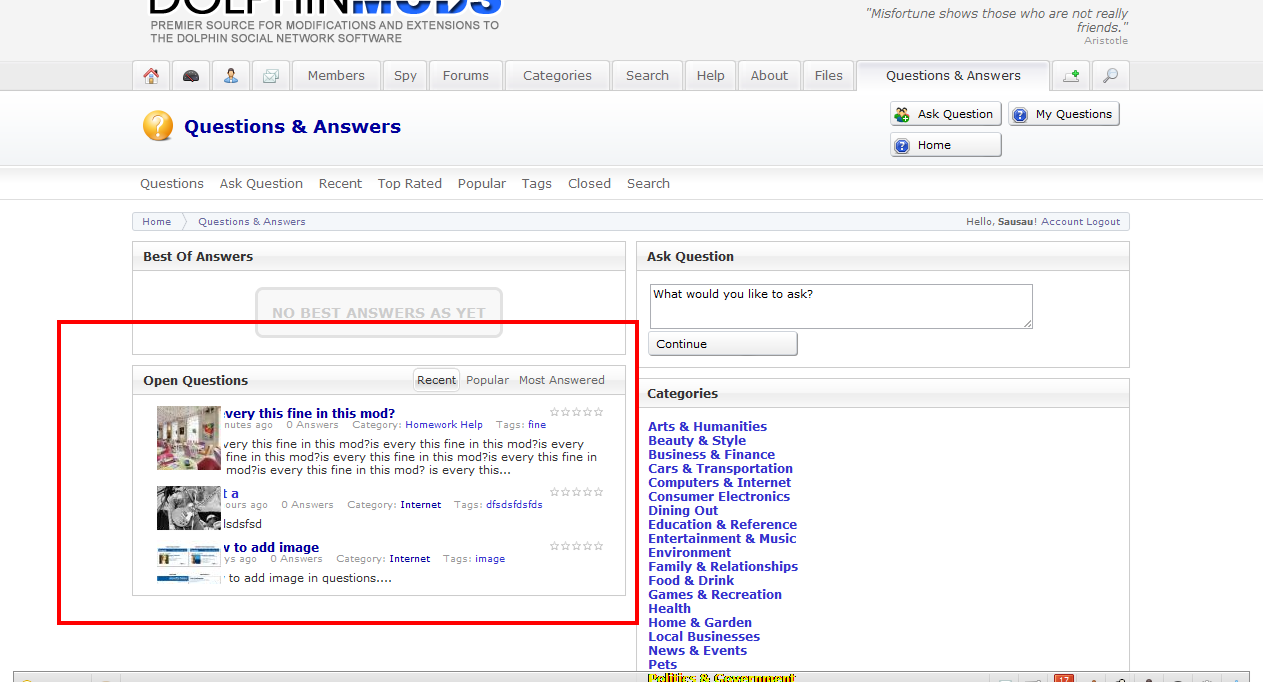Open the Top Rated submenu item
The width and height of the screenshot is (1263, 682).
click(x=409, y=184)
